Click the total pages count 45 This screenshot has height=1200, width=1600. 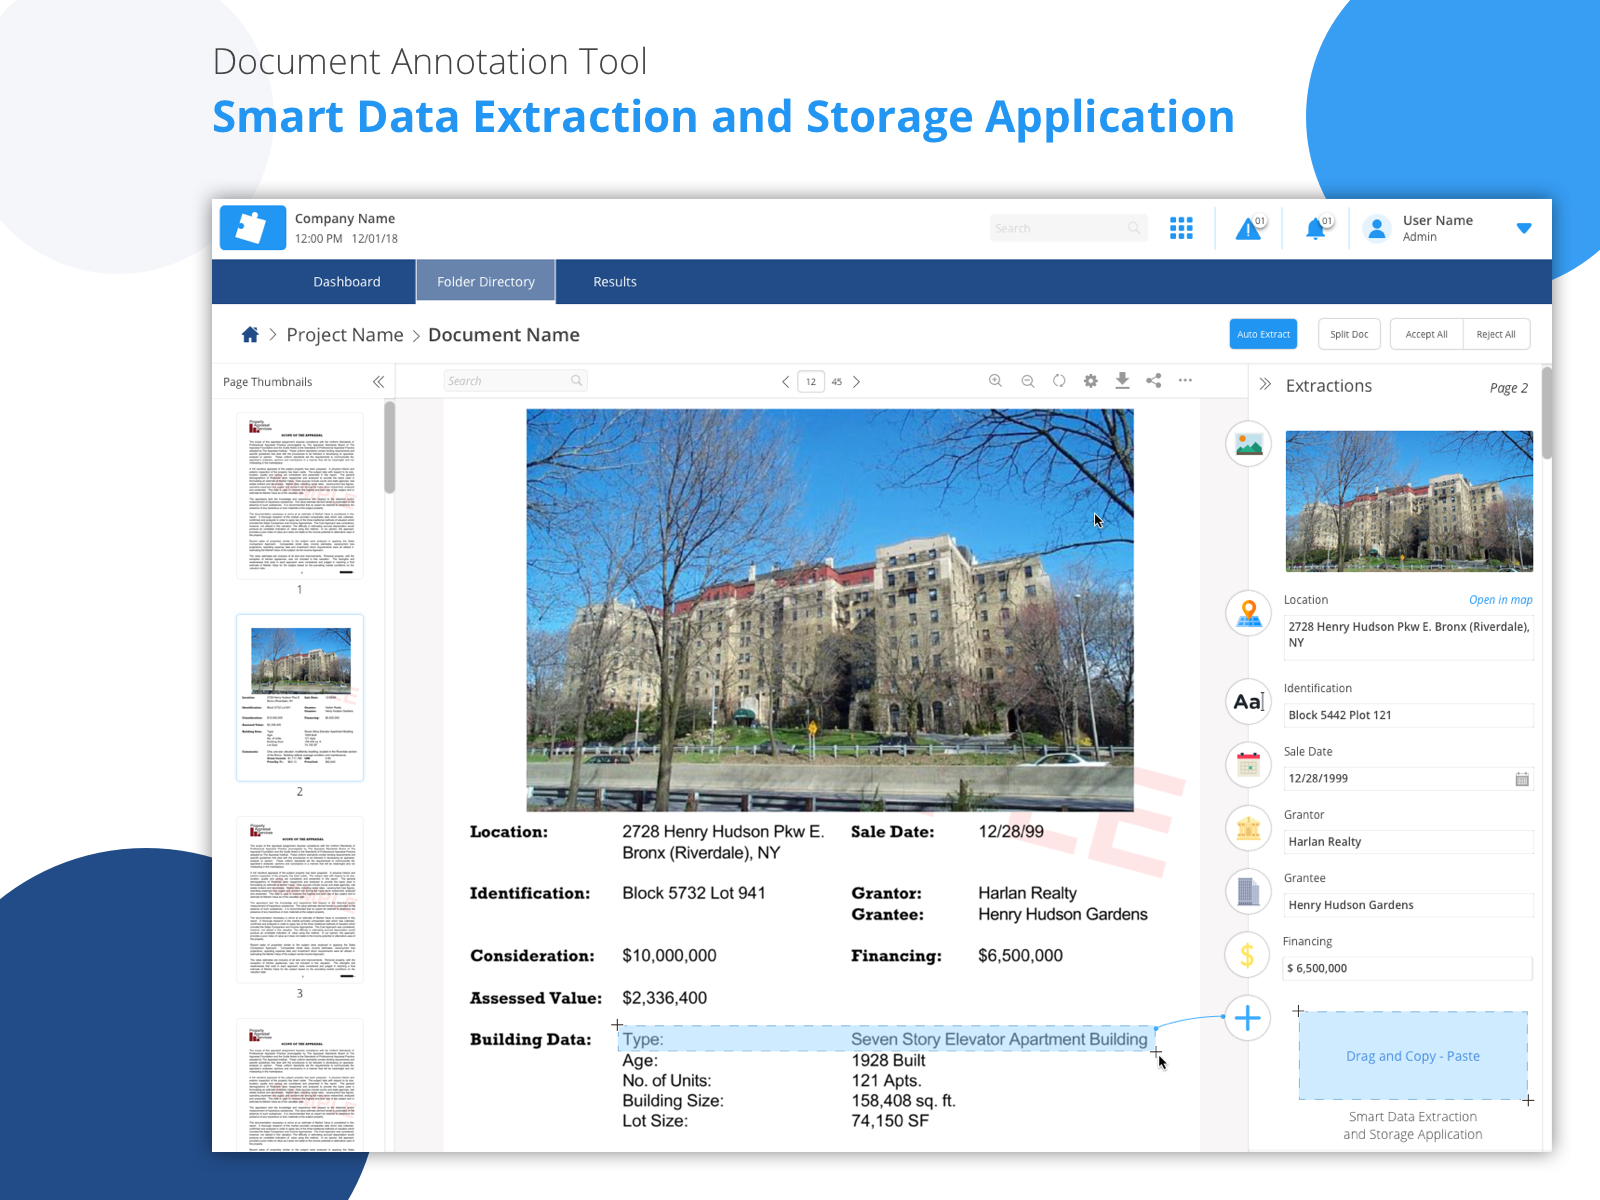tap(837, 382)
